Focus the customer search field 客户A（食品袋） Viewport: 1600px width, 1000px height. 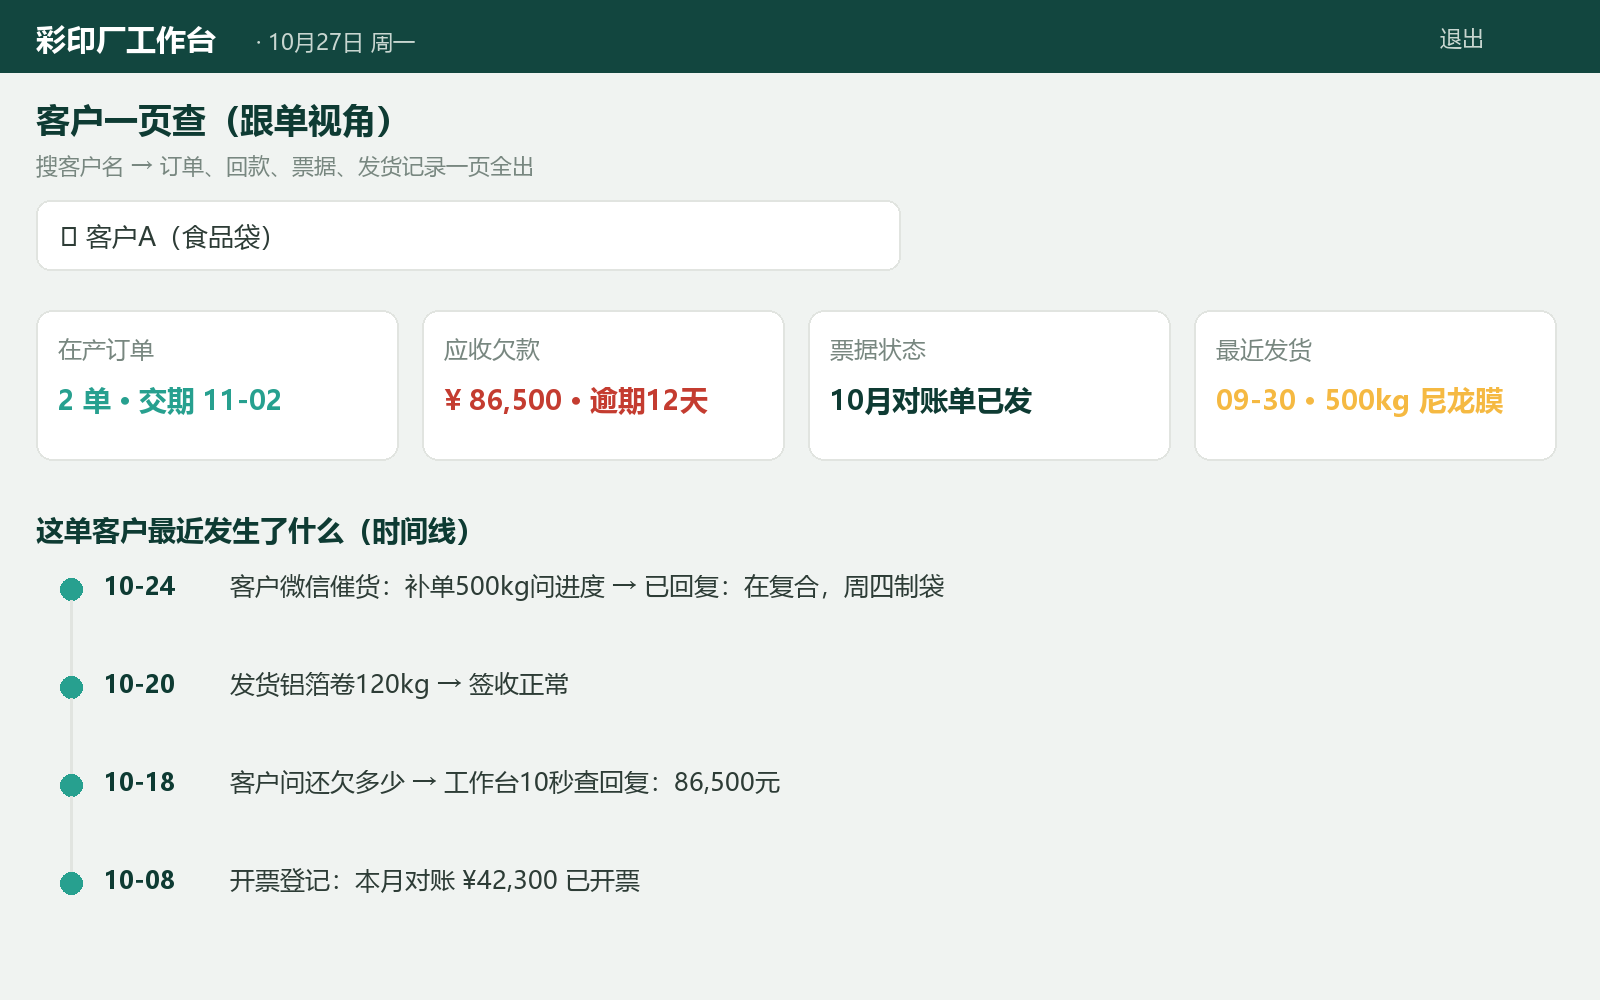(468, 236)
